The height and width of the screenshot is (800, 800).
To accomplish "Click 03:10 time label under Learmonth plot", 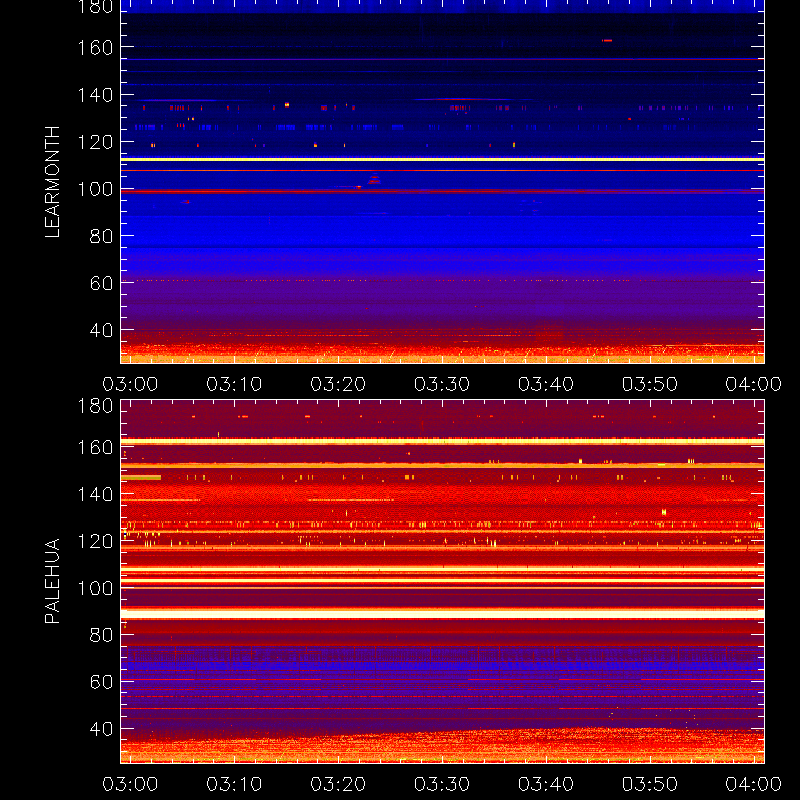I will coord(234,384).
